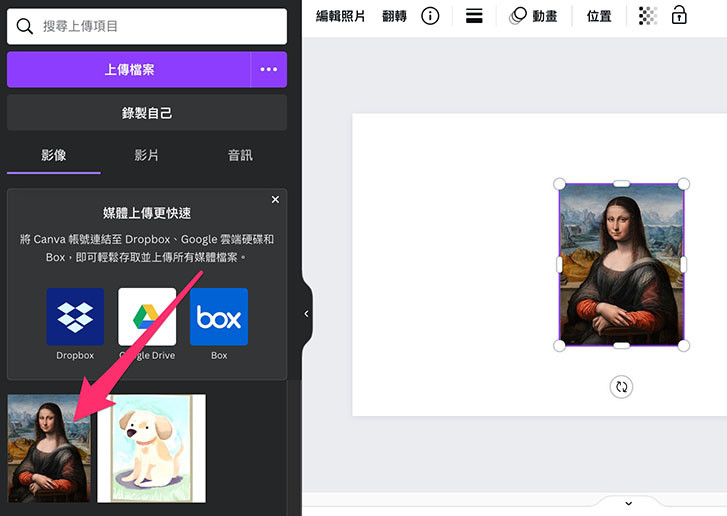Click the Mona Lisa image on canvas
The height and width of the screenshot is (516, 727).
click(x=621, y=265)
